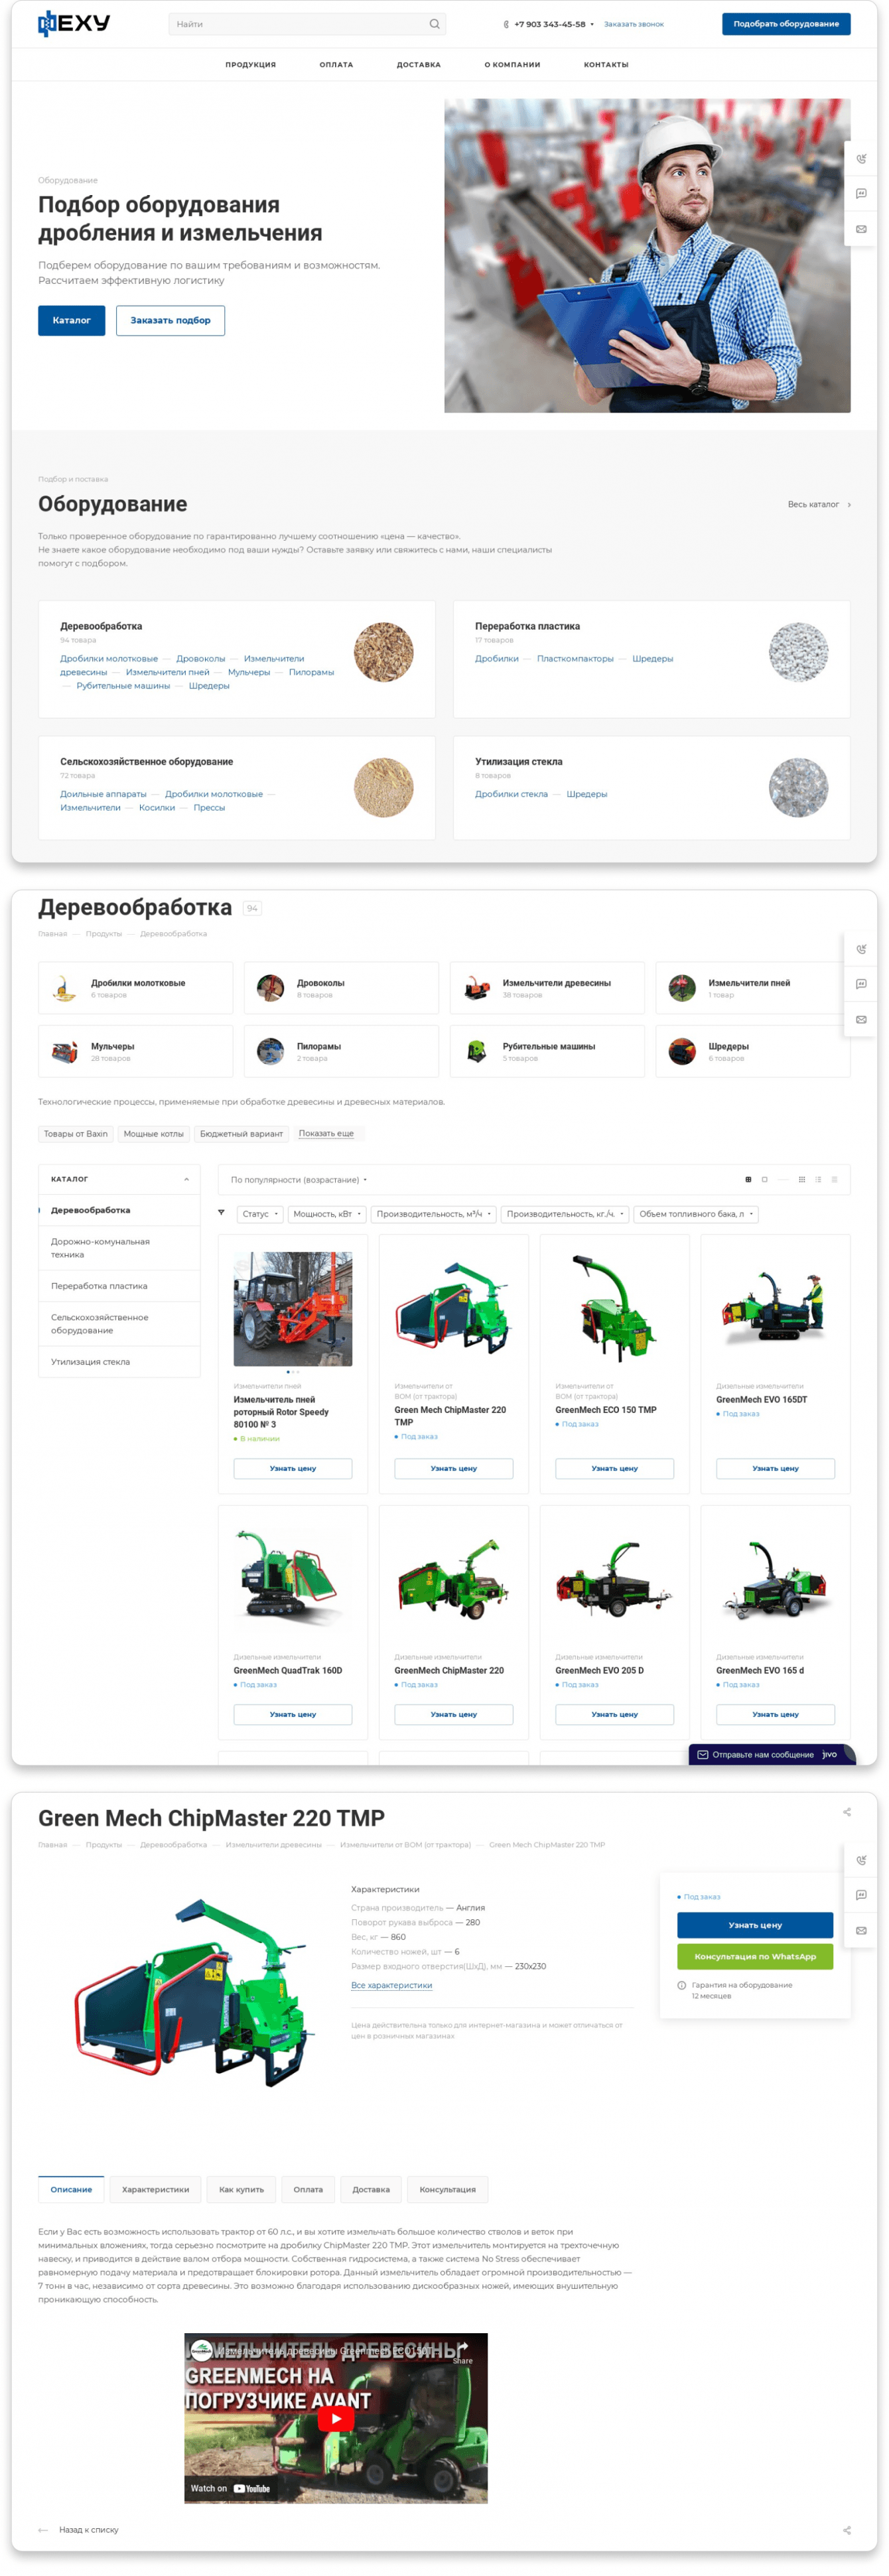Click the phone icon beside +7 903 343-45-58
The image size is (889, 2576).
pos(506,24)
